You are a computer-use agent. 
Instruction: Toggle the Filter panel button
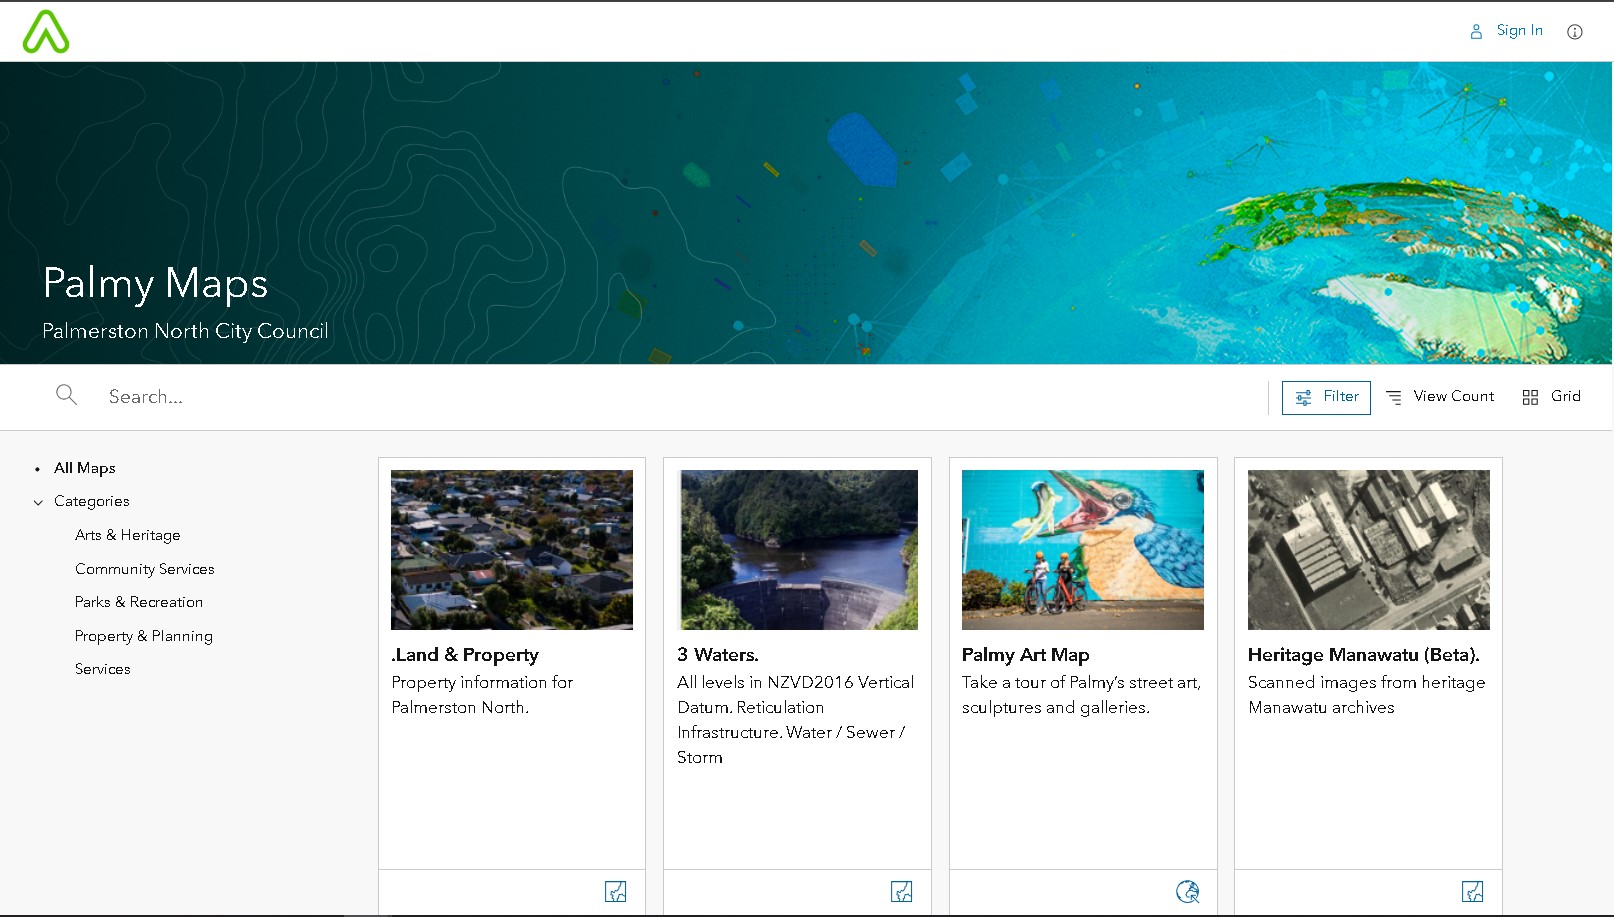tap(1326, 397)
